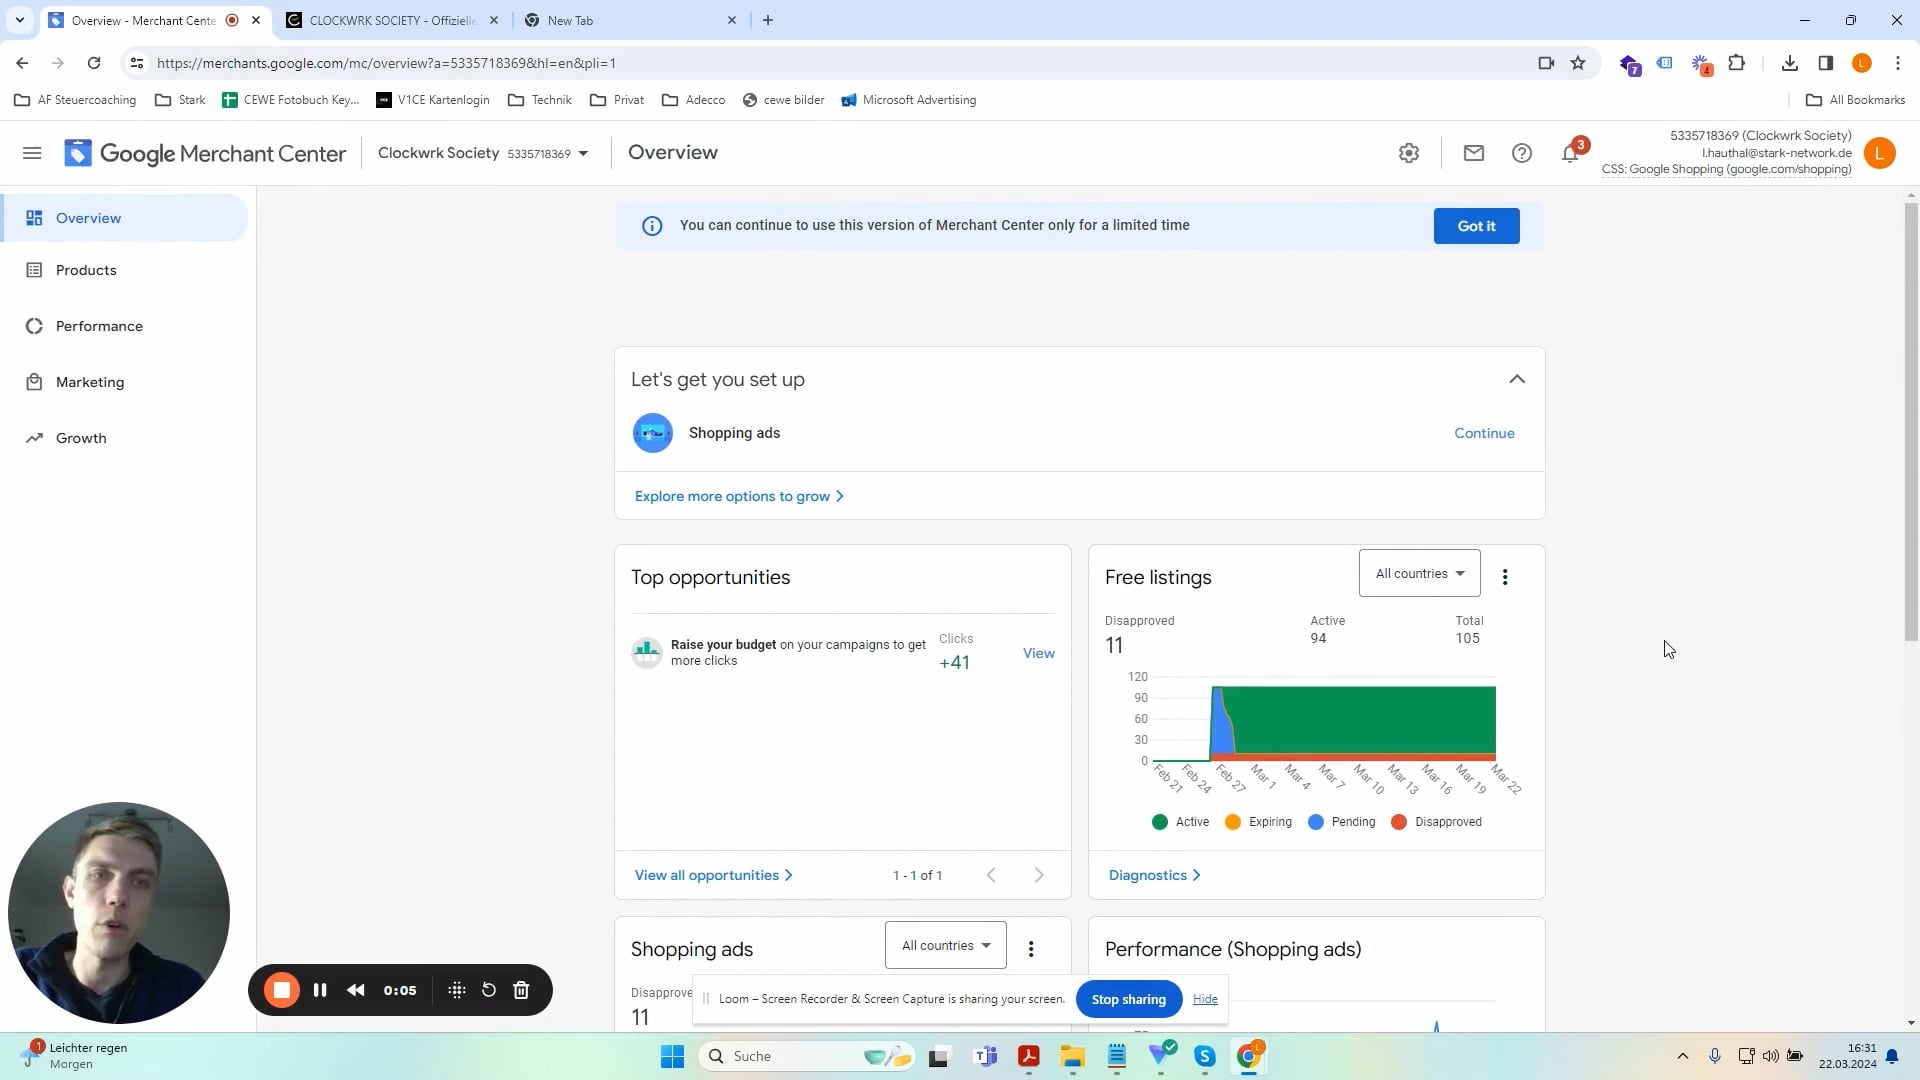Click the browser address bar URL

(x=386, y=63)
